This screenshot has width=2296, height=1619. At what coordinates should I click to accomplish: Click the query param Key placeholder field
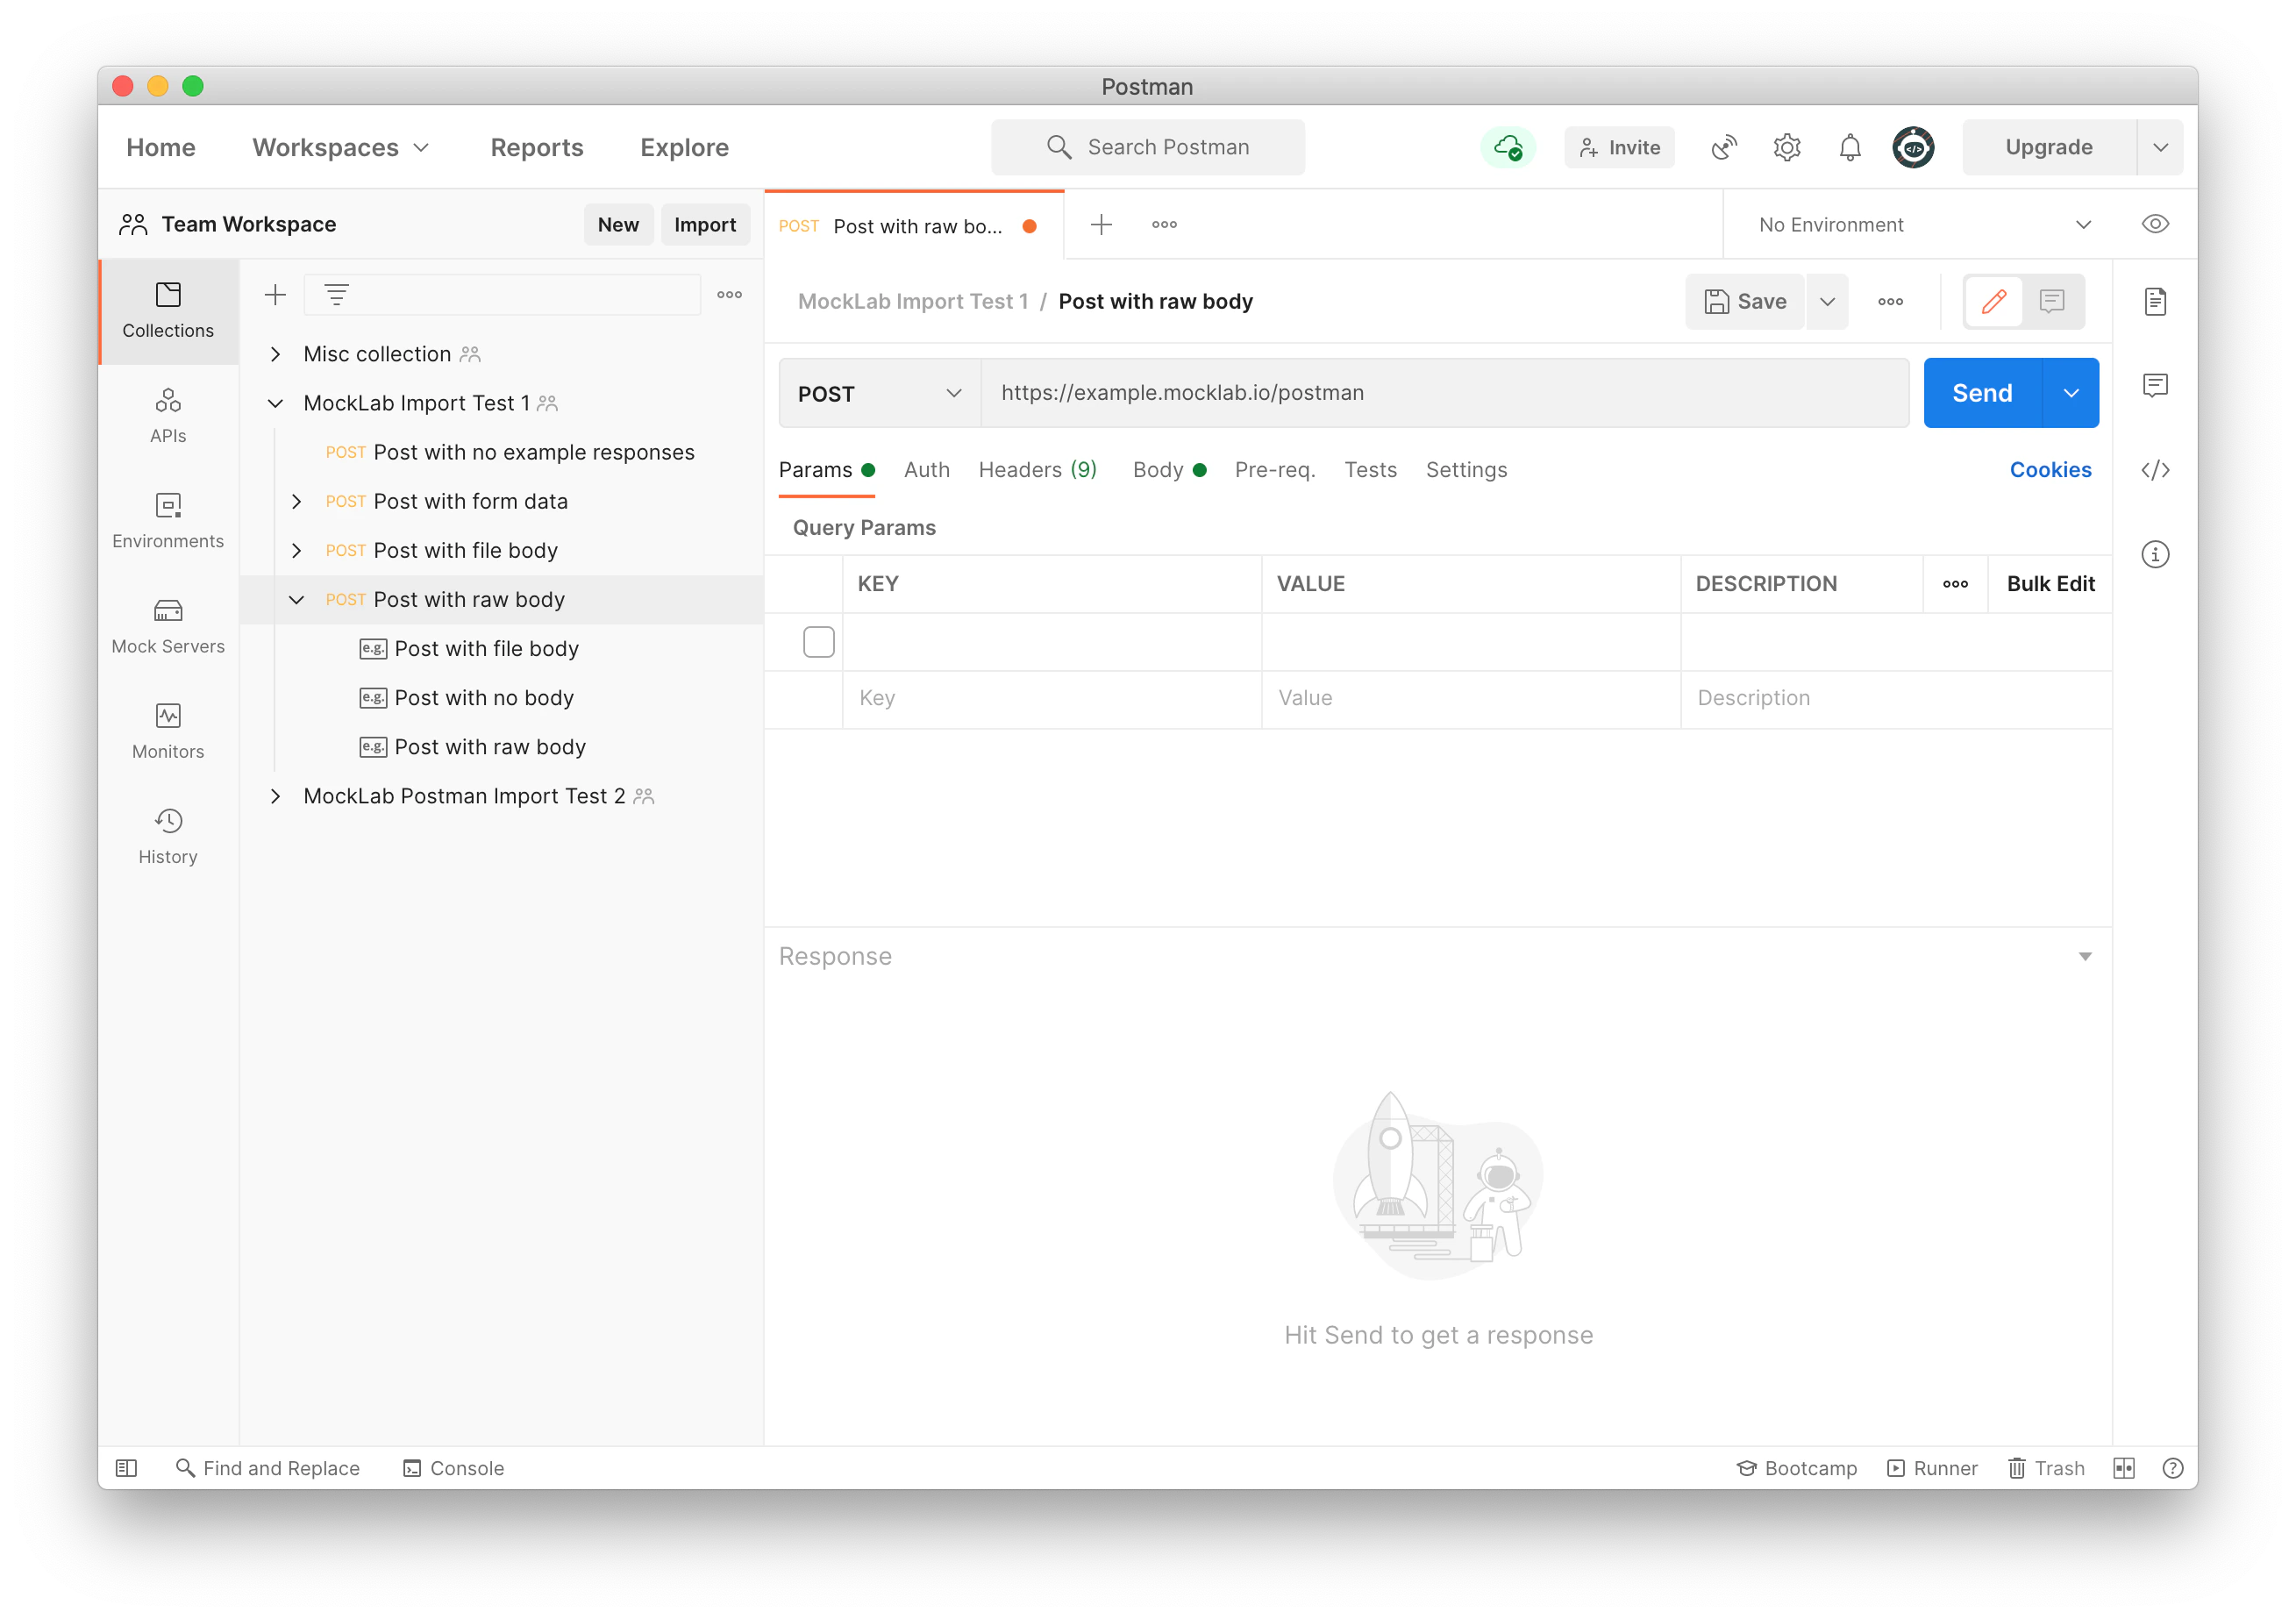tap(1052, 698)
